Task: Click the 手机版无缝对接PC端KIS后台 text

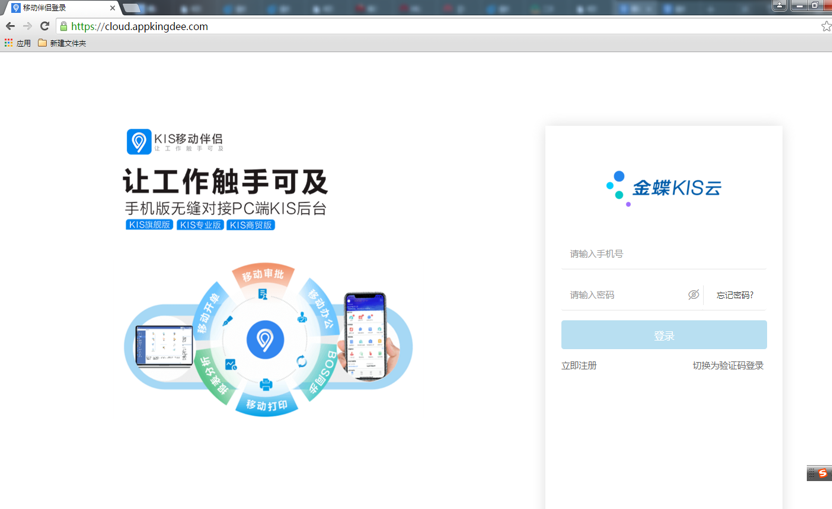Action: (226, 209)
